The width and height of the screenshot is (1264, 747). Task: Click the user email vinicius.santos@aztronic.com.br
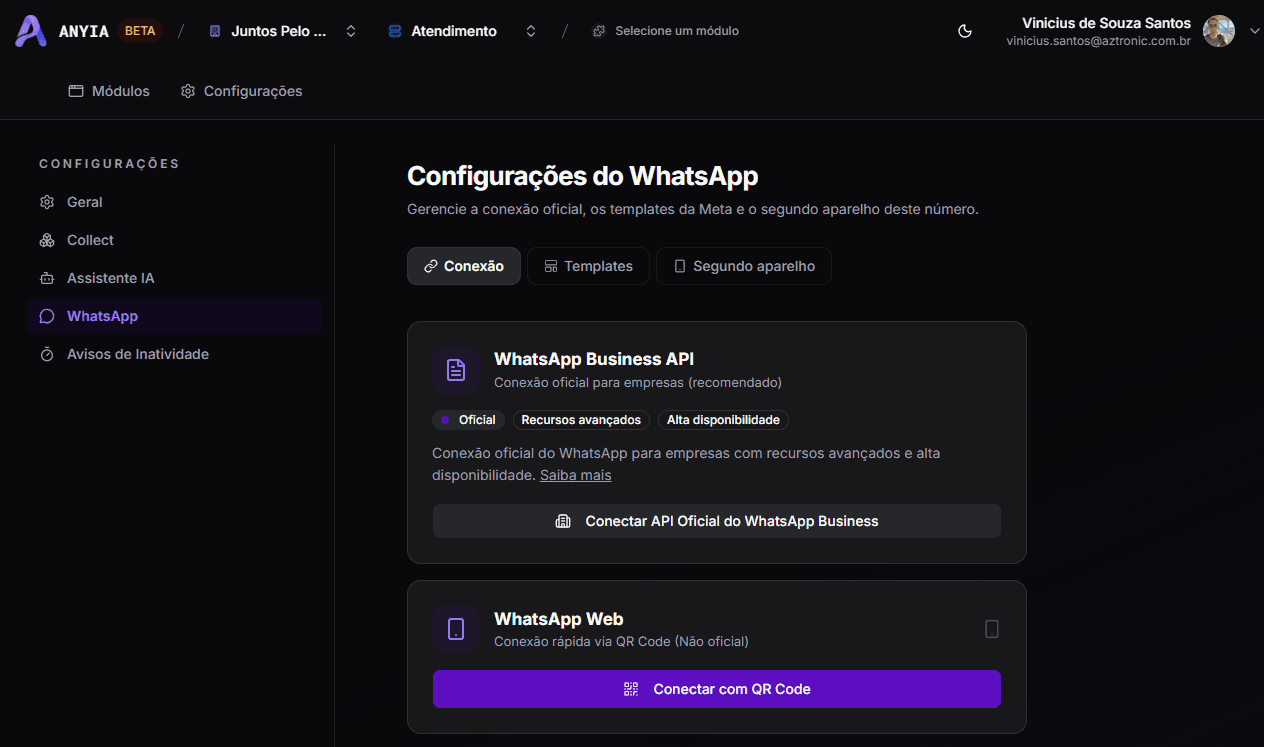point(1099,42)
